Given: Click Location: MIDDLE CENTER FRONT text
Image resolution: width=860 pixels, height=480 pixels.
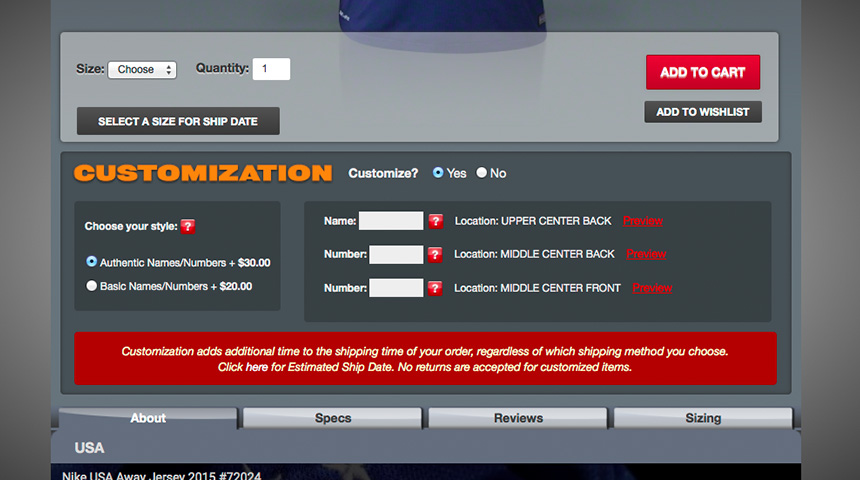Looking at the screenshot, I should pos(537,288).
